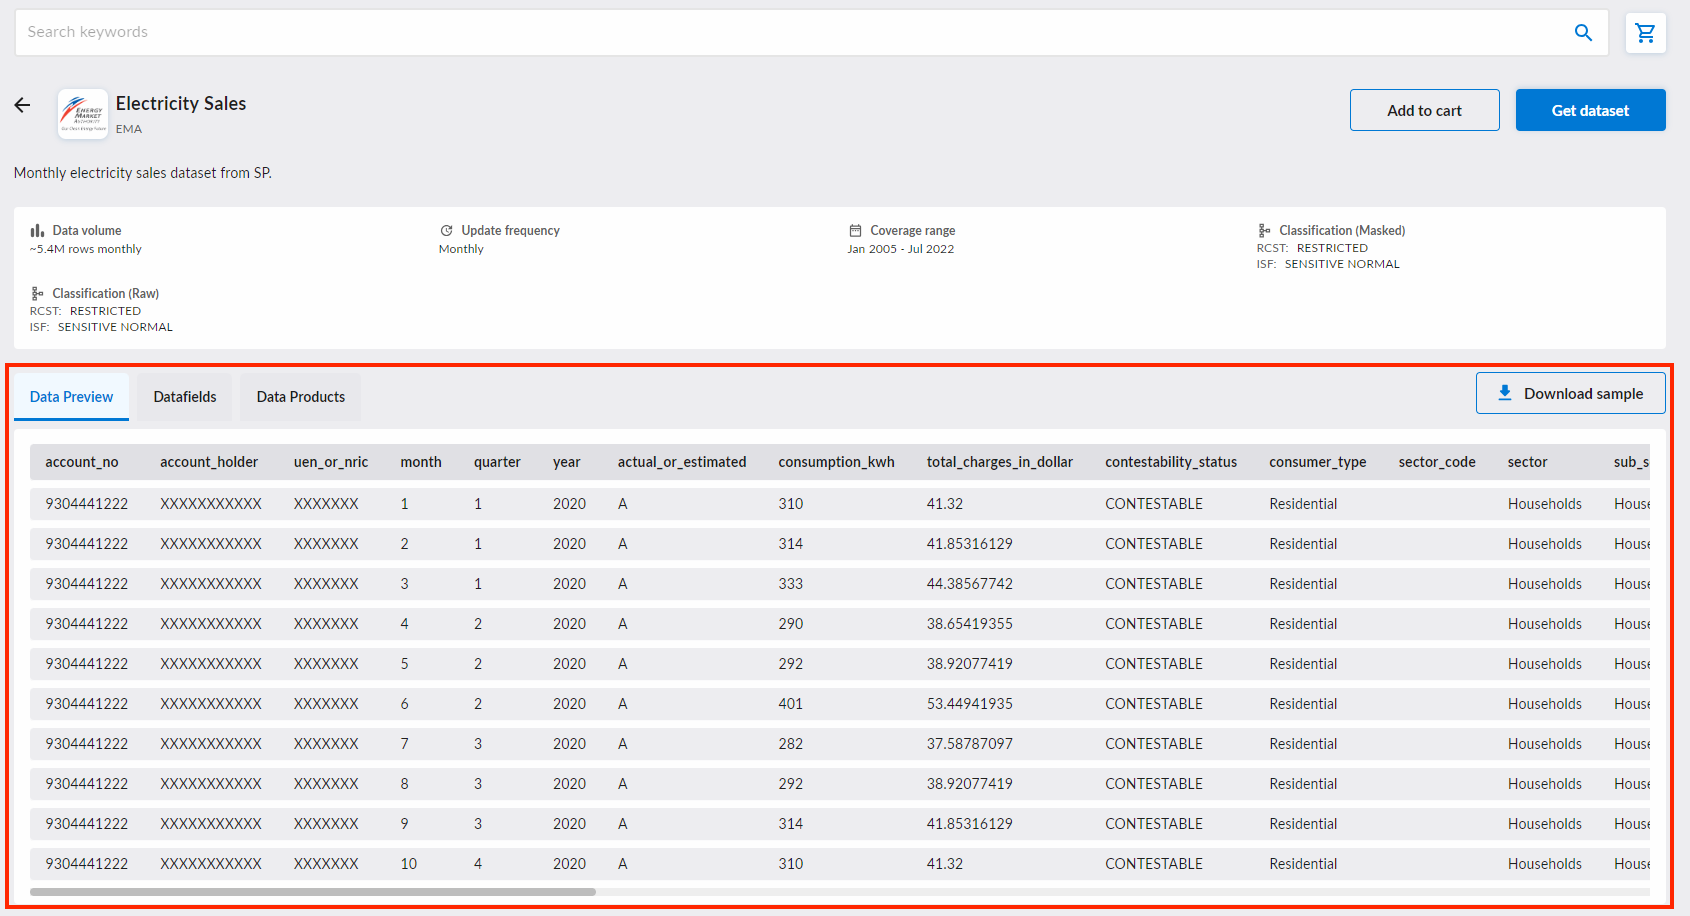Open the Data Products tab

(x=301, y=397)
